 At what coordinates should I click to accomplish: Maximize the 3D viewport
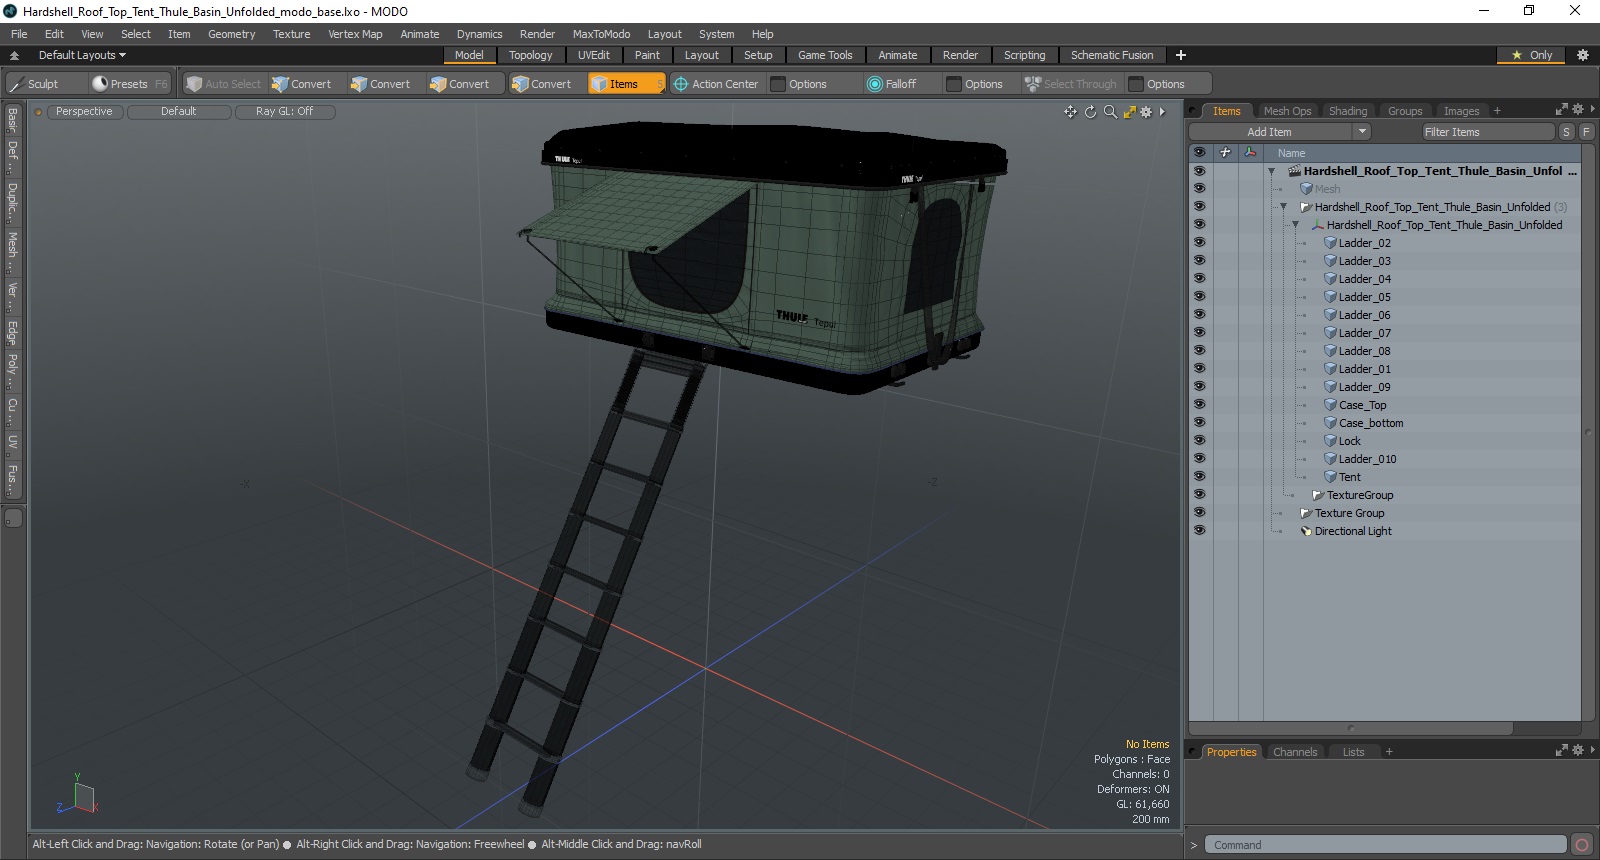click(1129, 112)
